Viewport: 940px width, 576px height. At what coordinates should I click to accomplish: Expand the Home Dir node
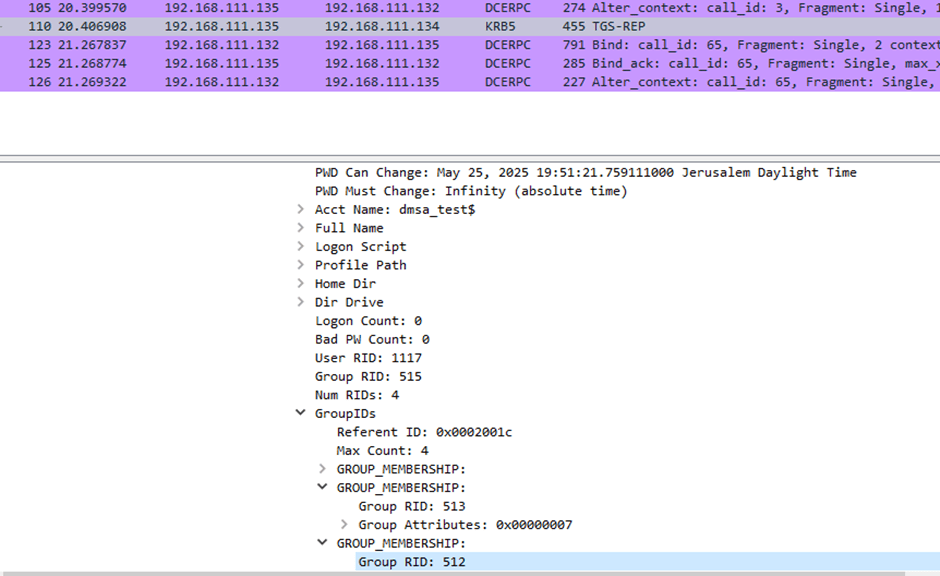pos(301,284)
